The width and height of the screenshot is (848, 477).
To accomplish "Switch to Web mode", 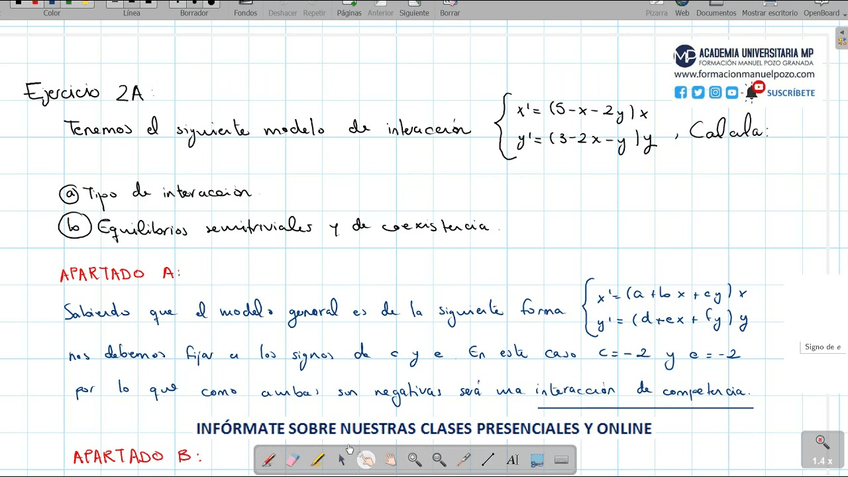I will pos(682,9).
